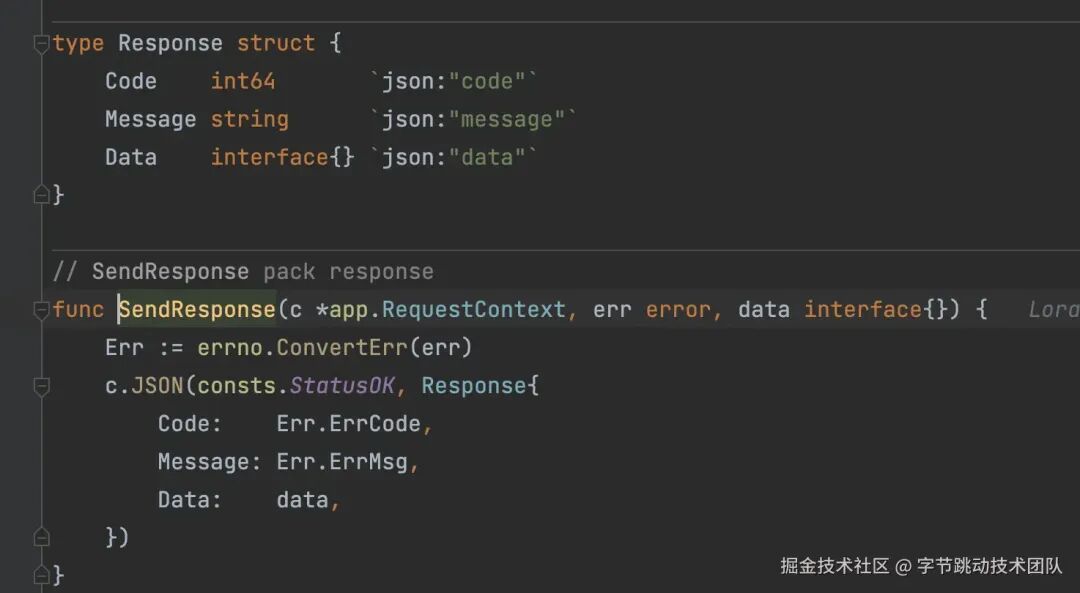Click the Response type name in struct declaration
The image size is (1080, 593).
[170, 43]
